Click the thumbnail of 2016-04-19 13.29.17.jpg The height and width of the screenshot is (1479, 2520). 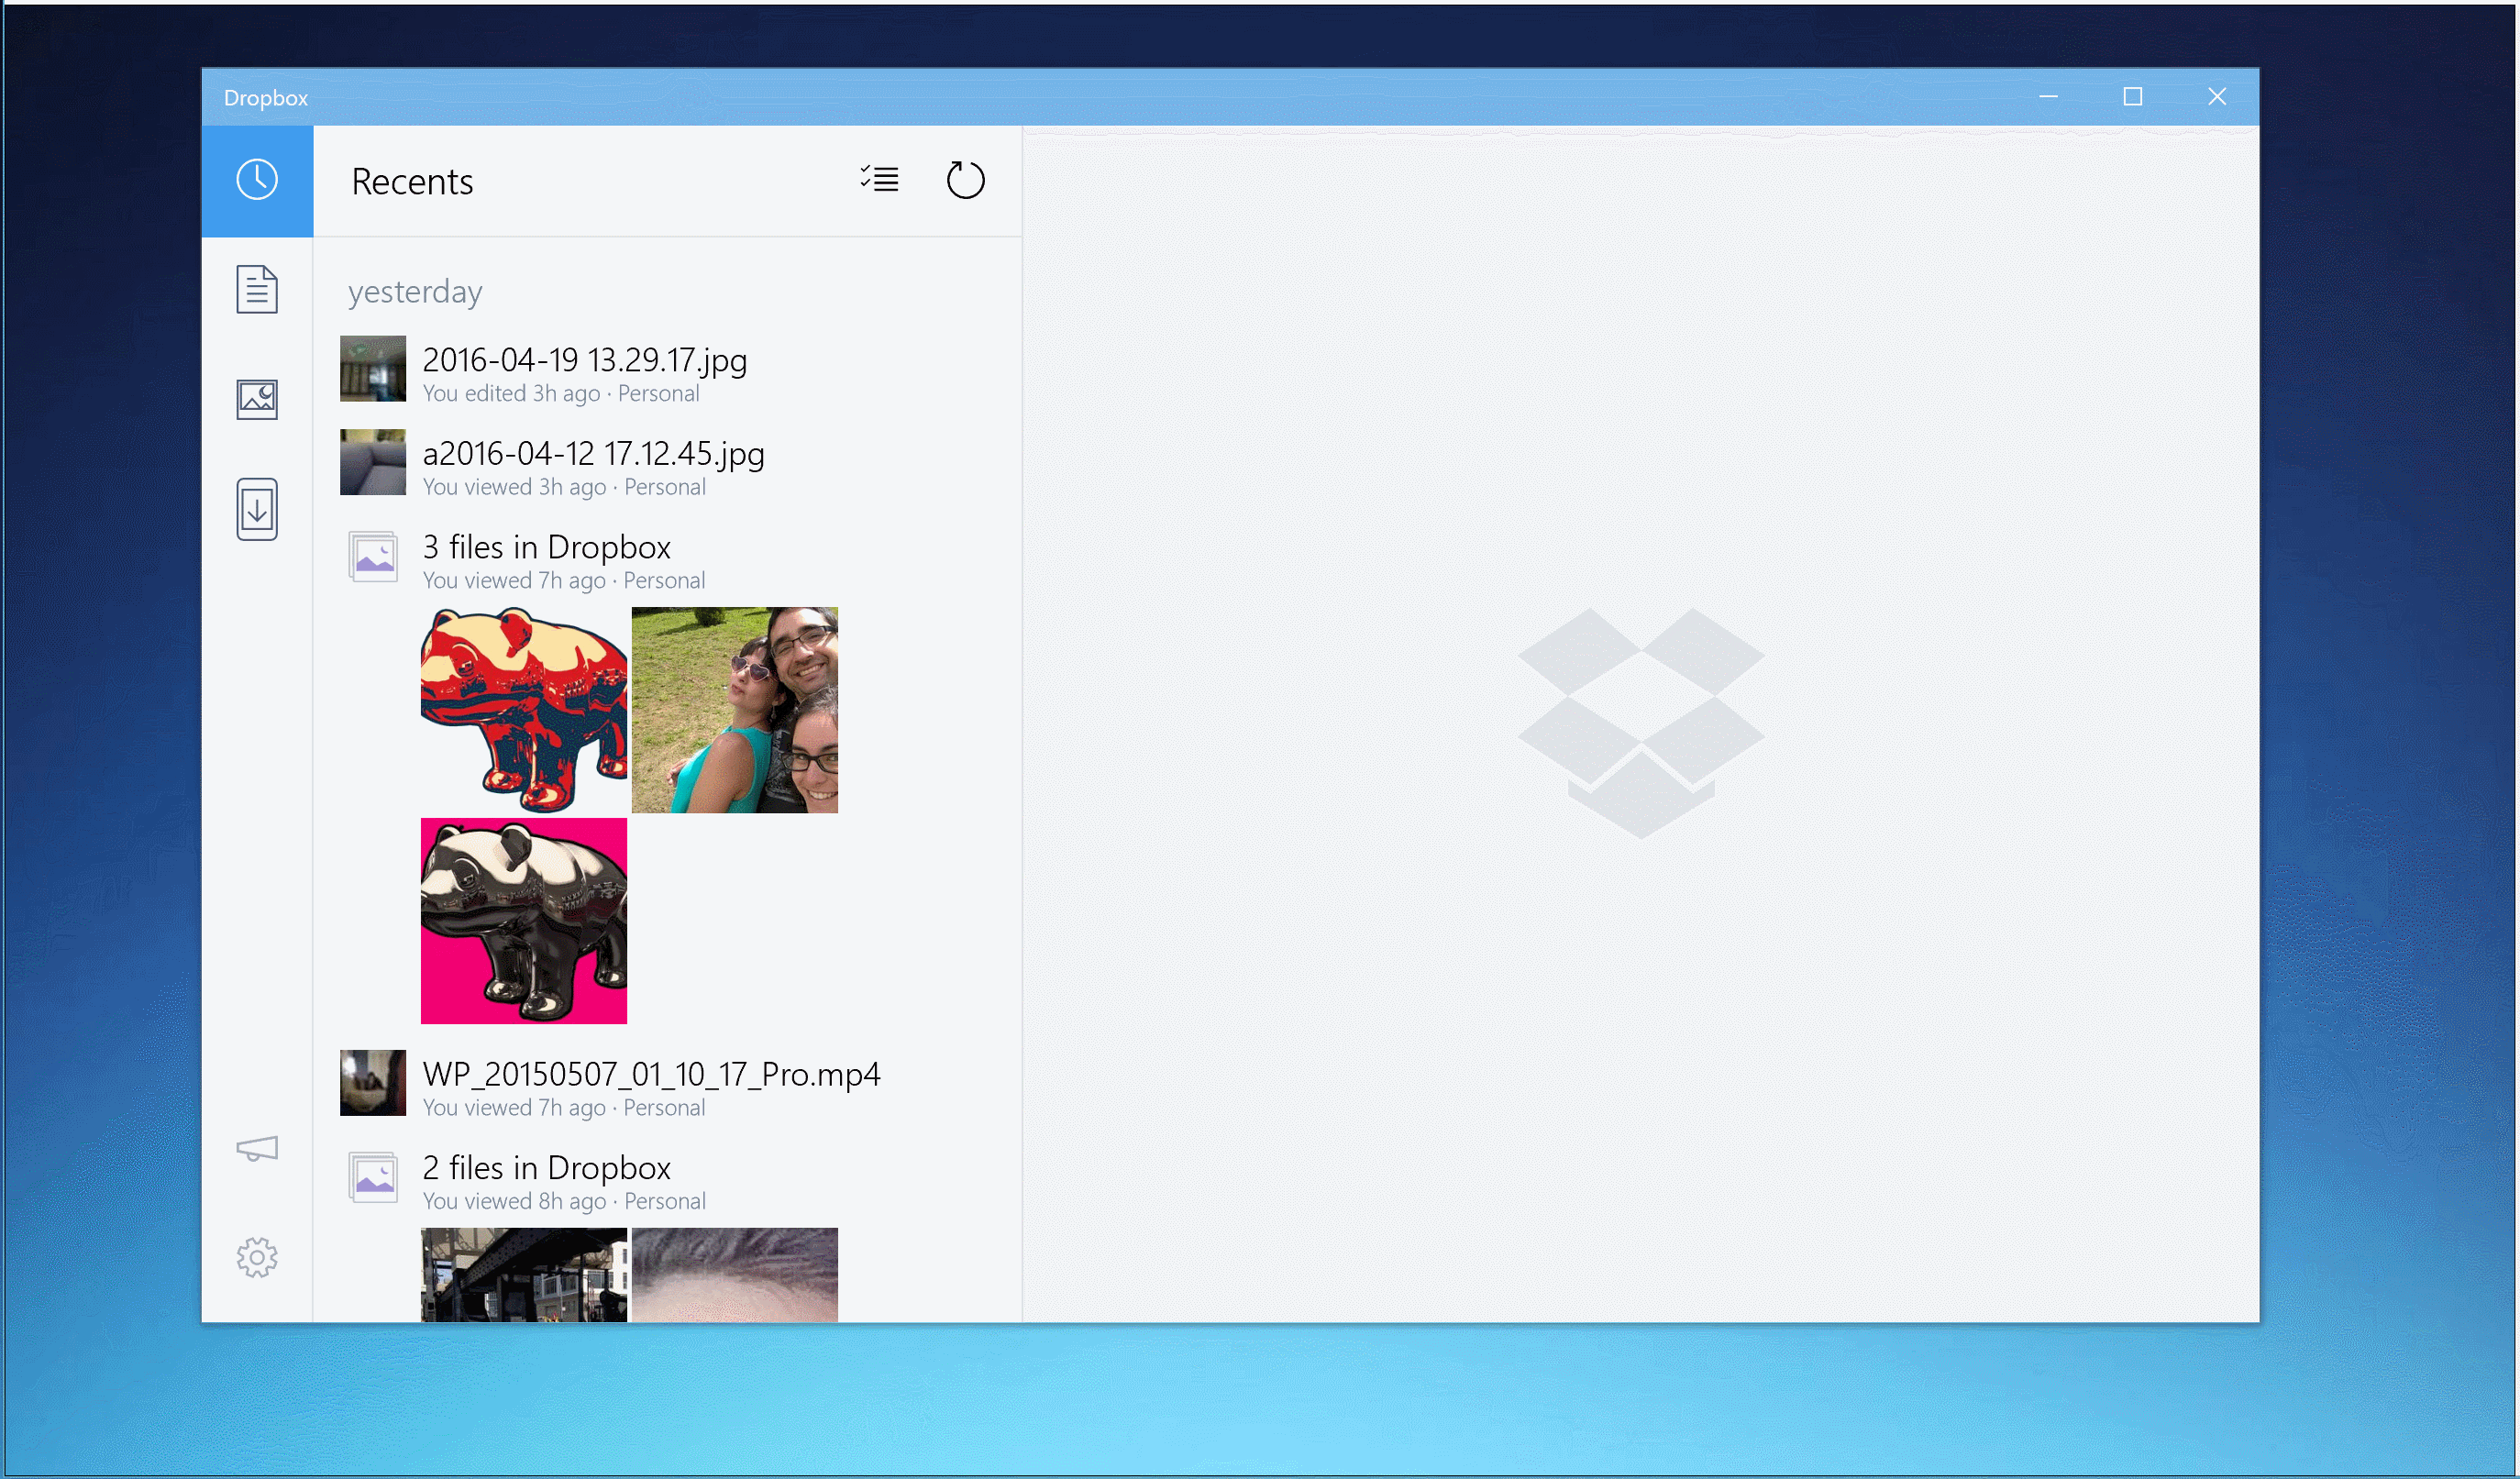[372, 369]
